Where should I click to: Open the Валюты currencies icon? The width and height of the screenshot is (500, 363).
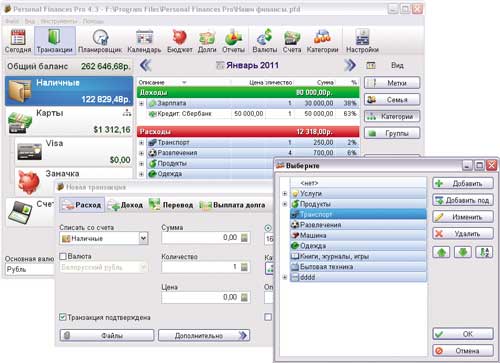click(x=265, y=41)
